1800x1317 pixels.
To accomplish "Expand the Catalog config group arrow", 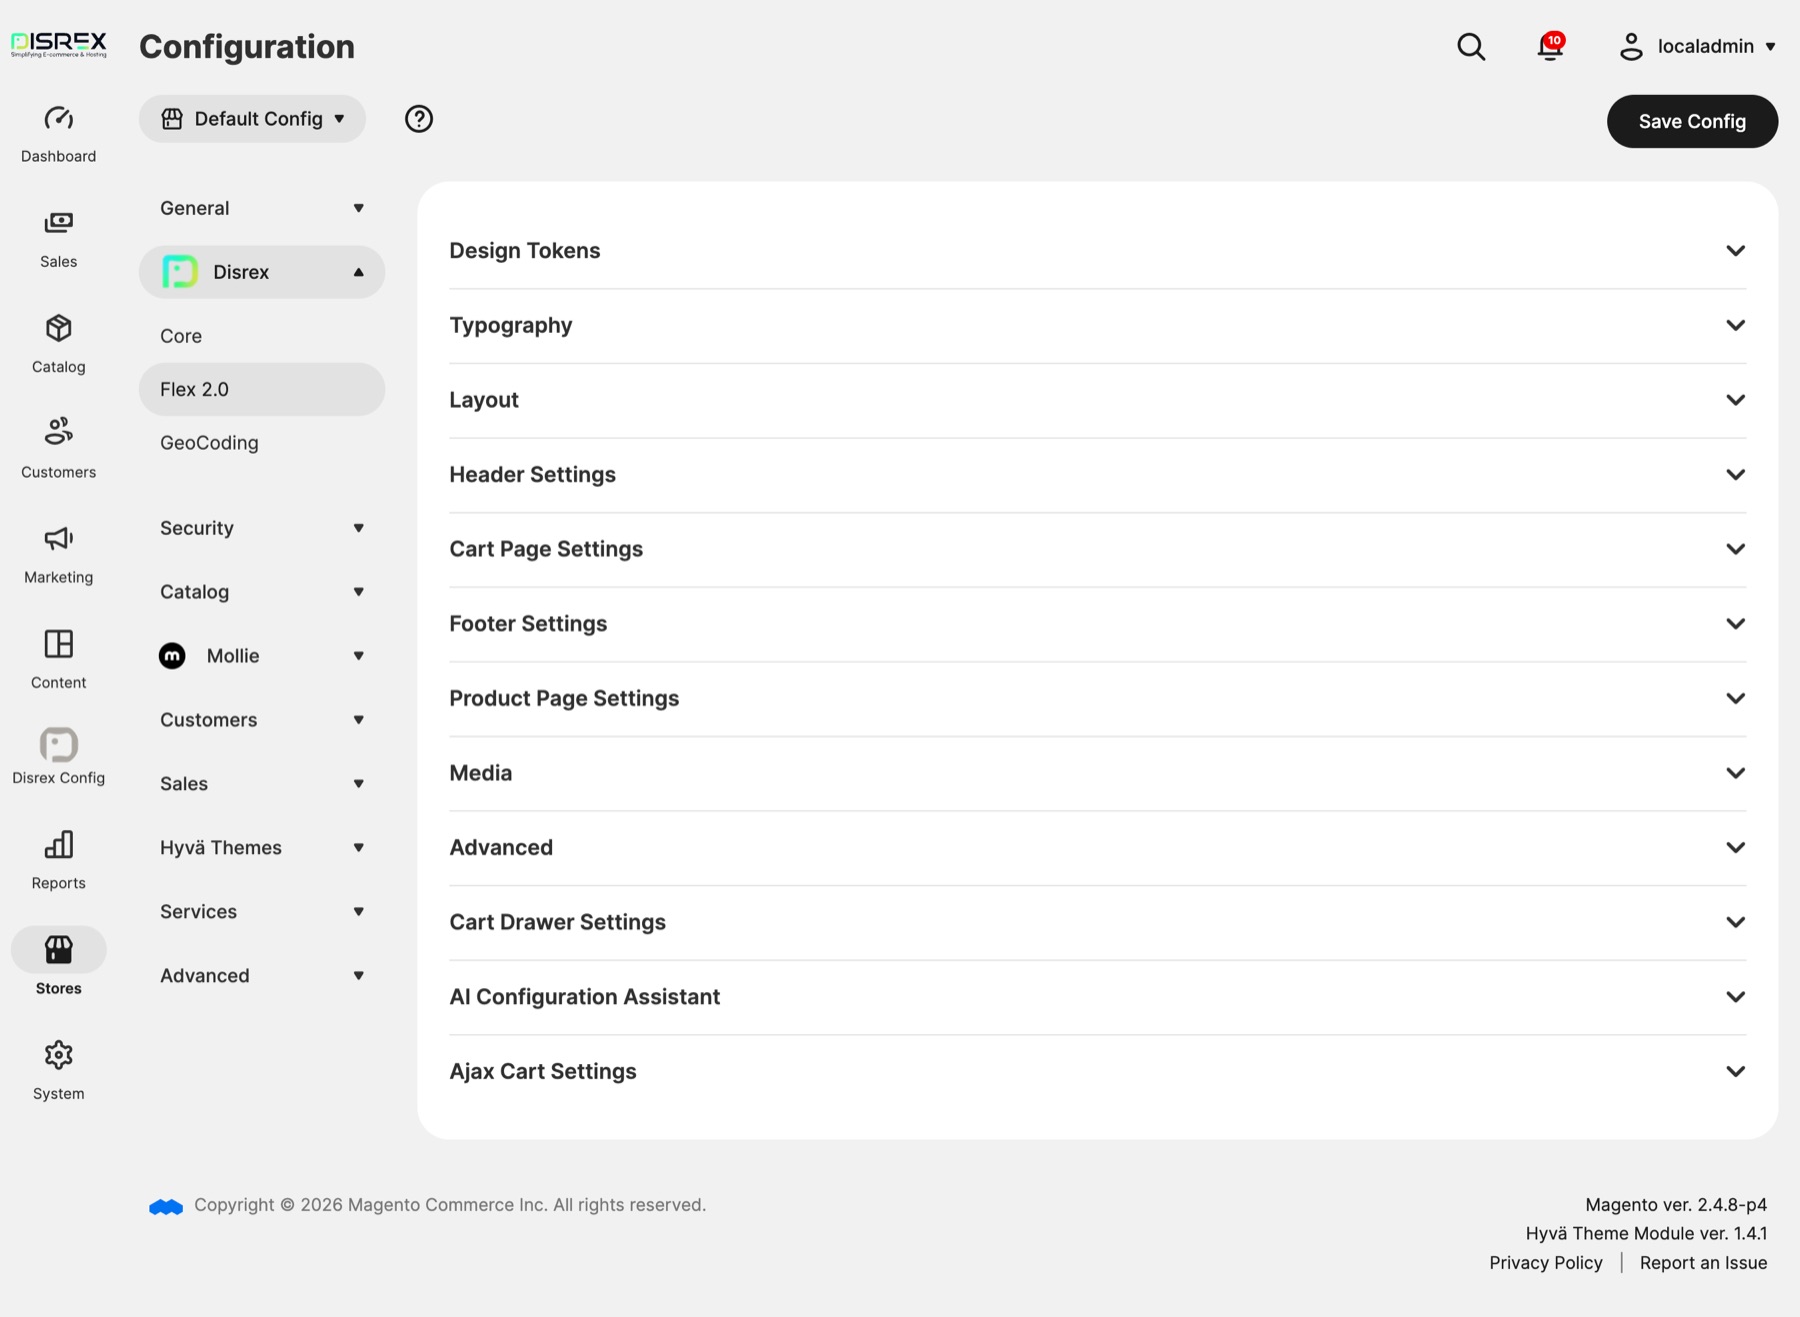I will pos(358,592).
